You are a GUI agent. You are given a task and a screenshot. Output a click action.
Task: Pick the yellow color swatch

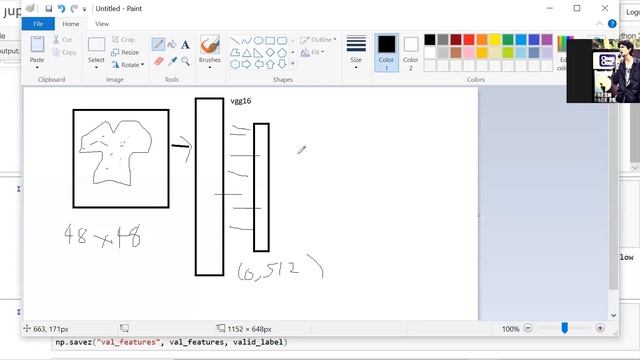[x=495, y=40]
